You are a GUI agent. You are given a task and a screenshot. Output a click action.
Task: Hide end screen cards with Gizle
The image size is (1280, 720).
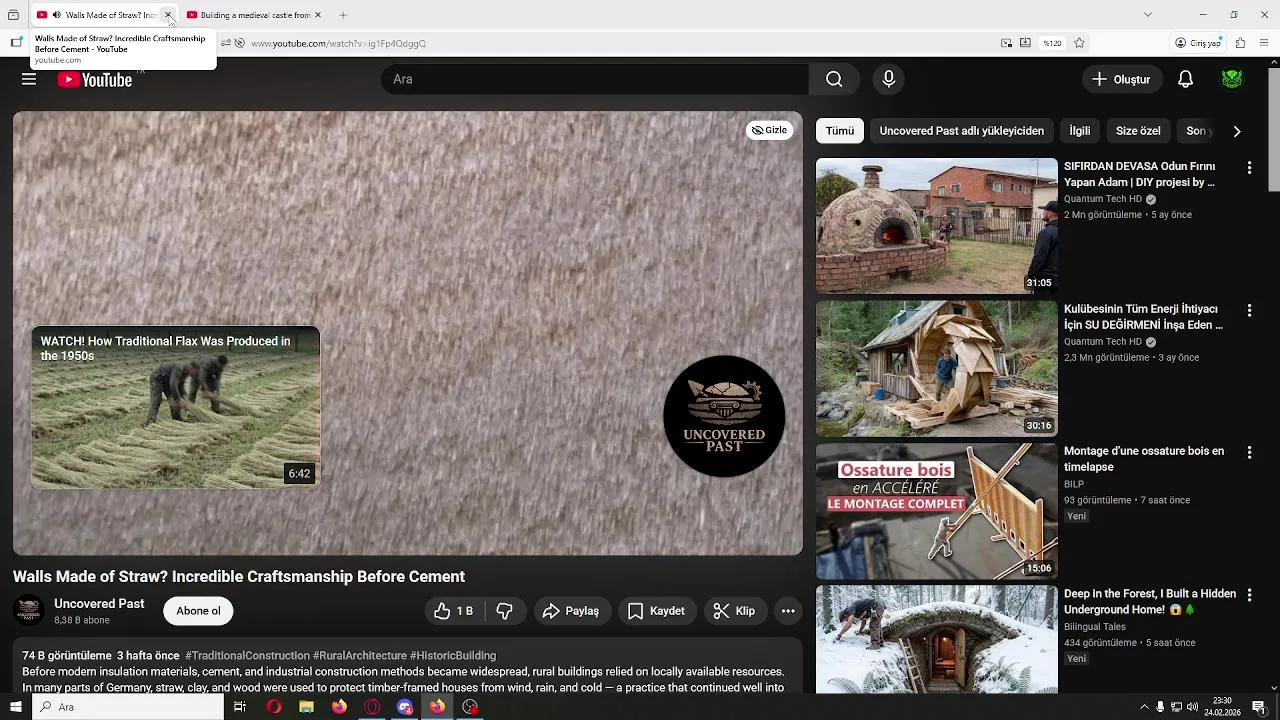click(769, 130)
